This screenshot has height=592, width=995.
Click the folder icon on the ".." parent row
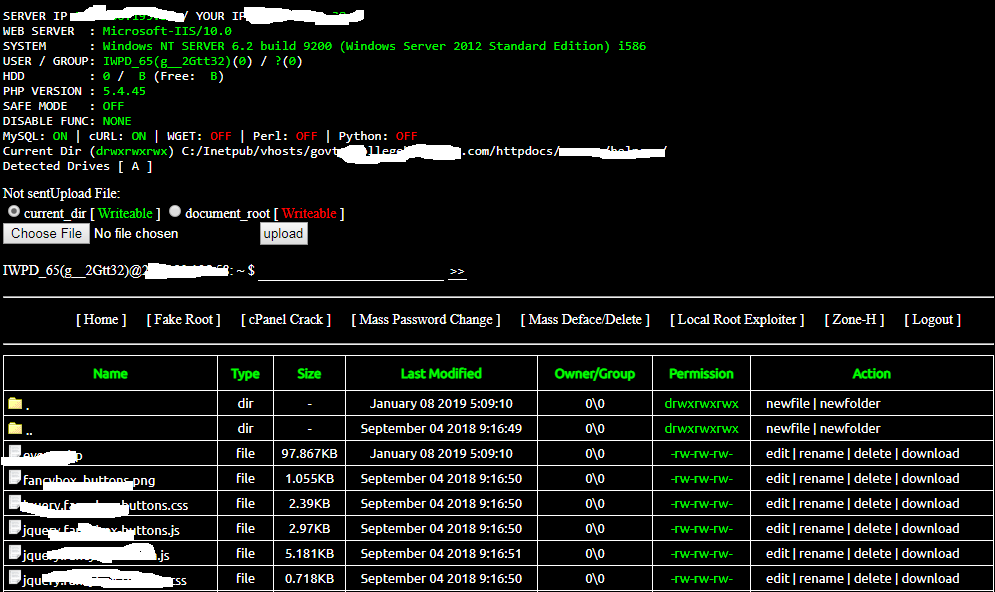(x=14, y=428)
